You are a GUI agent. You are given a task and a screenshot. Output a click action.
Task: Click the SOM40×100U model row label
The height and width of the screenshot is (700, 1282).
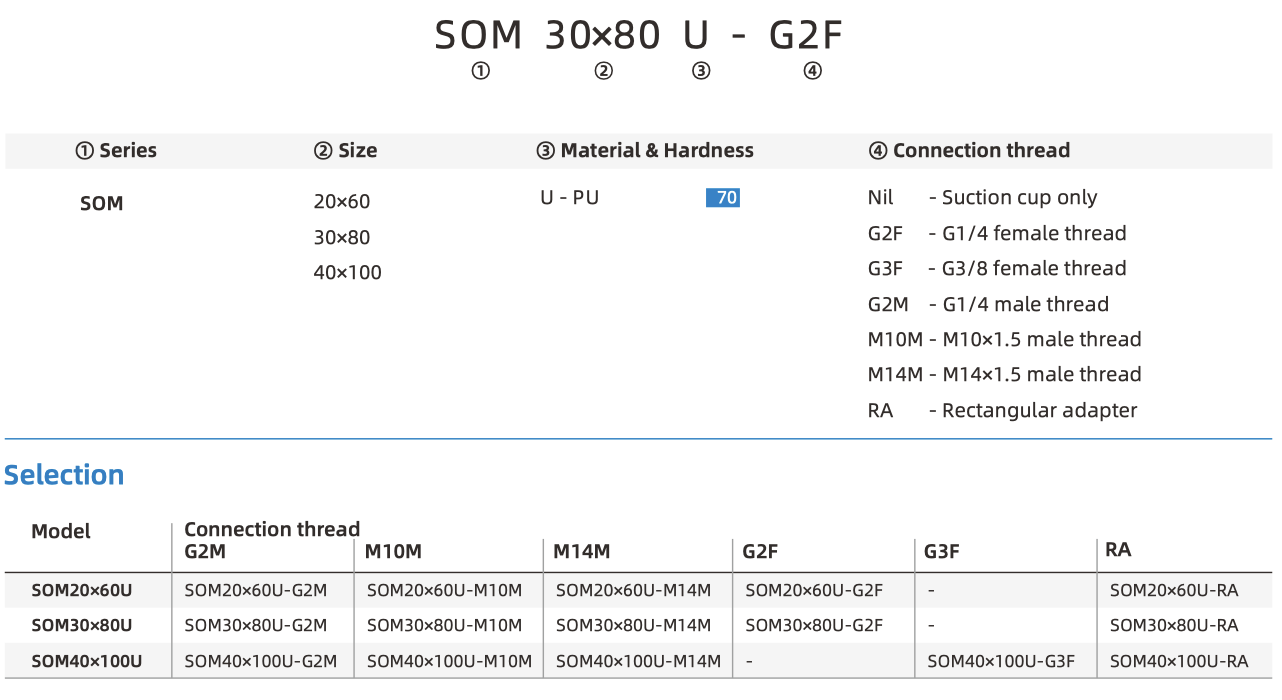(87, 661)
